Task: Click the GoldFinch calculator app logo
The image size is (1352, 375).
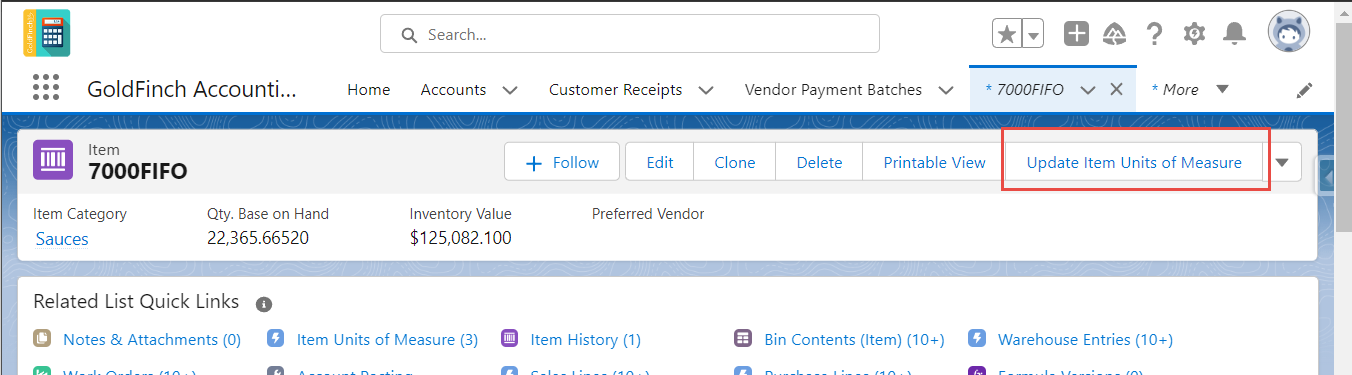Action: pos(47,33)
